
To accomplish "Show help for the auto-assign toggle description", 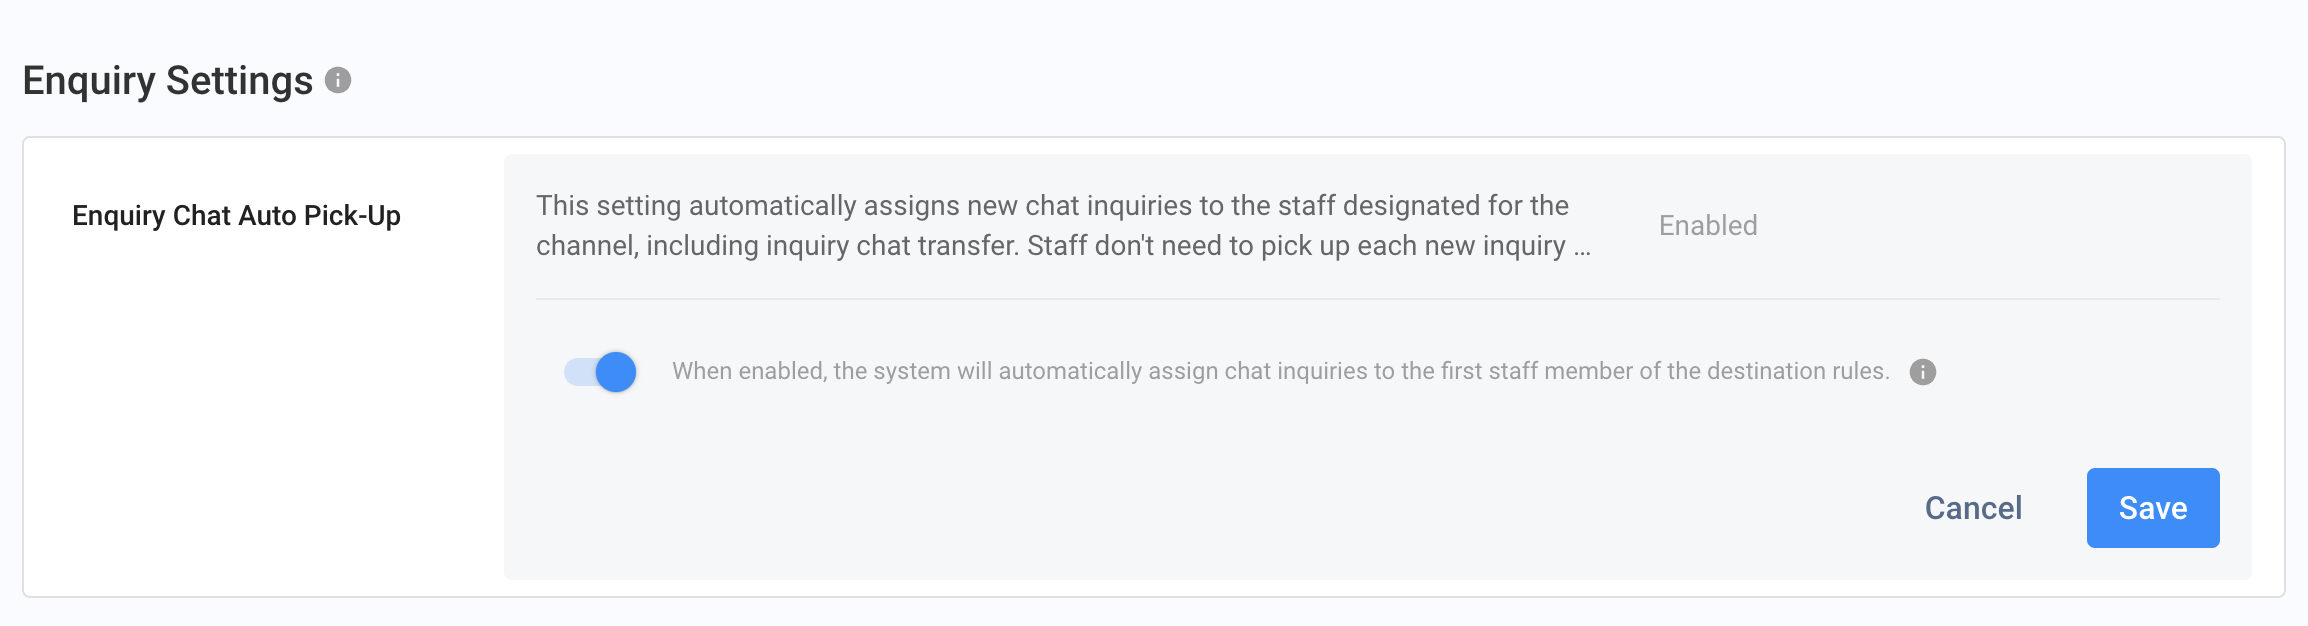I will (x=1922, y=372).
